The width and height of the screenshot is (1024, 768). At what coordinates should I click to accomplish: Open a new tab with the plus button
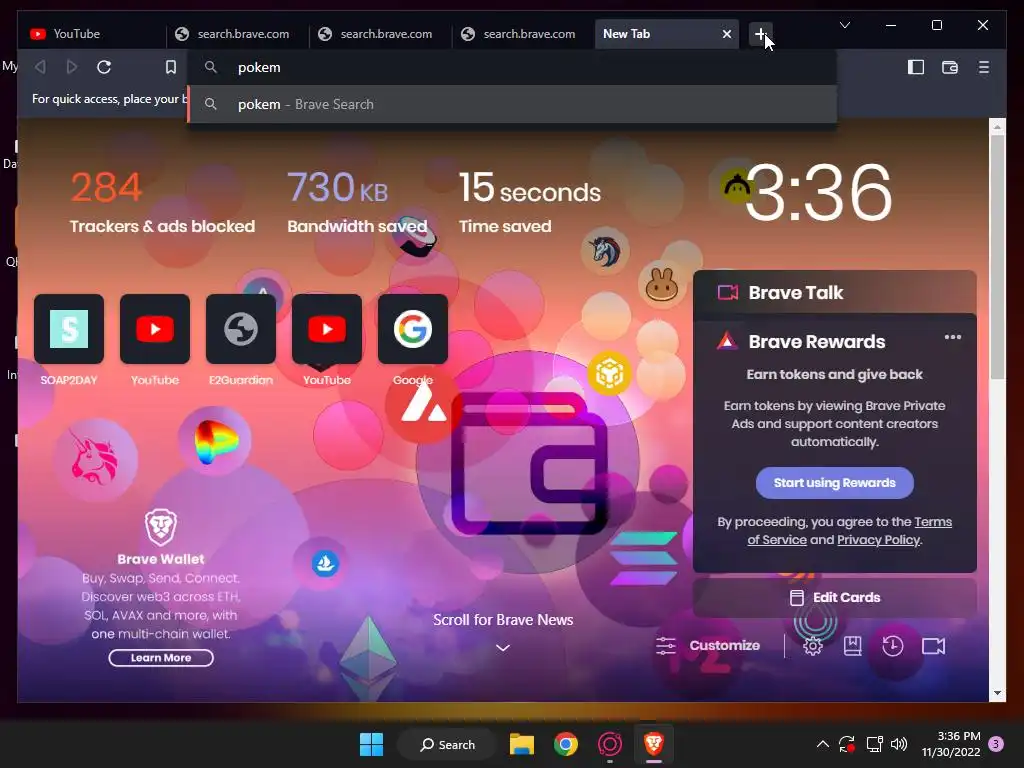tap(760, 34)
